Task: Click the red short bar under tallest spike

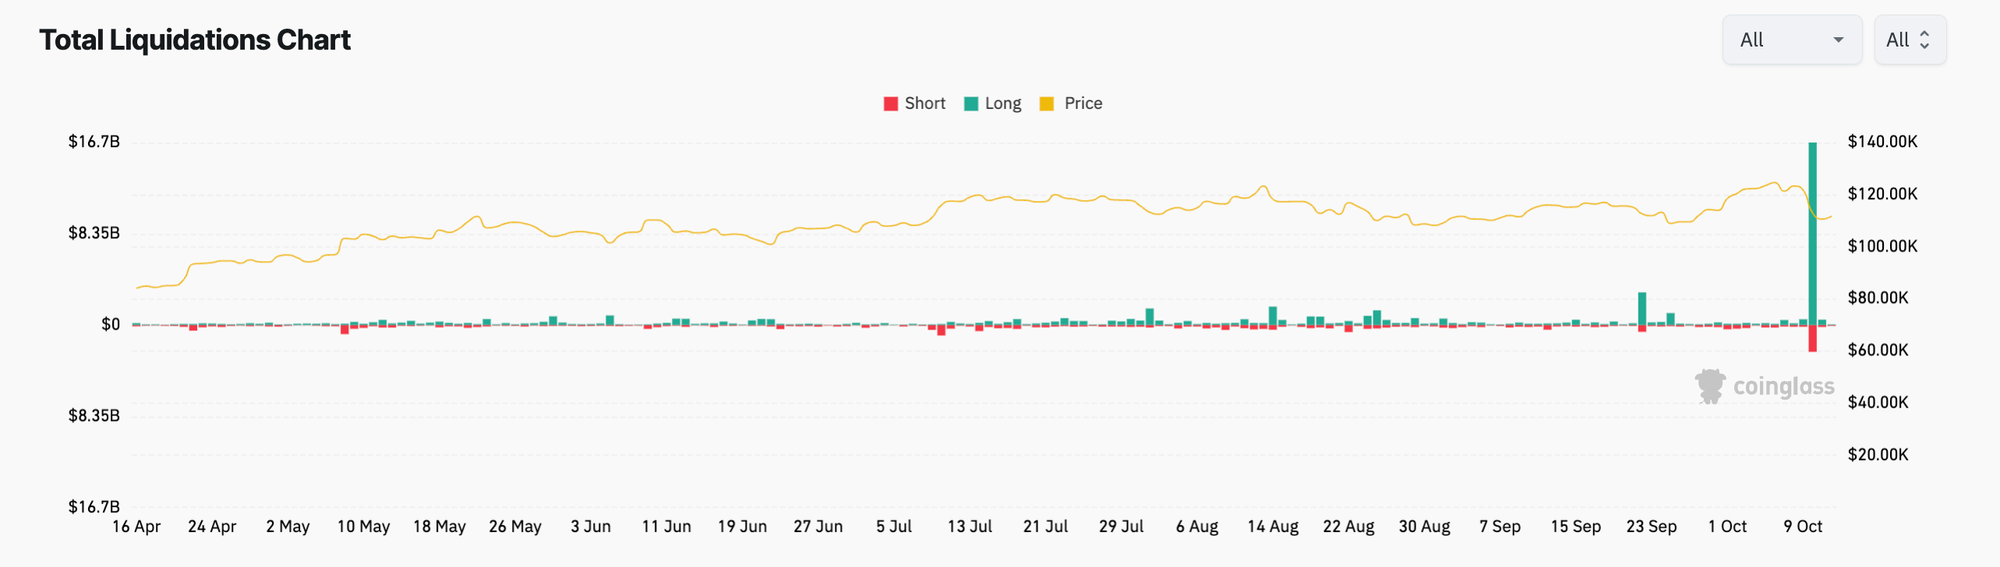Action: [x=1813, y=338]
